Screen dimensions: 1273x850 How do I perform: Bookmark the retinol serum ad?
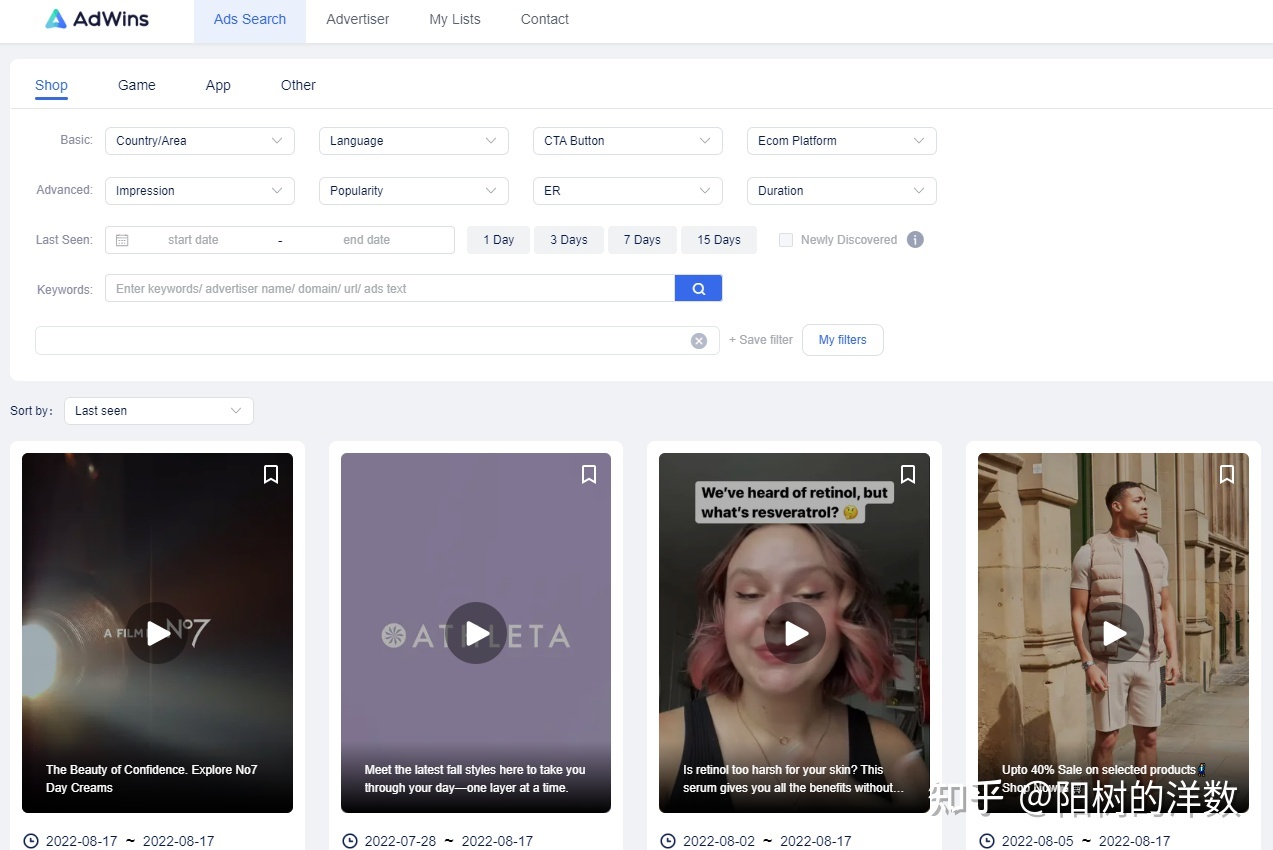point(908,474)
